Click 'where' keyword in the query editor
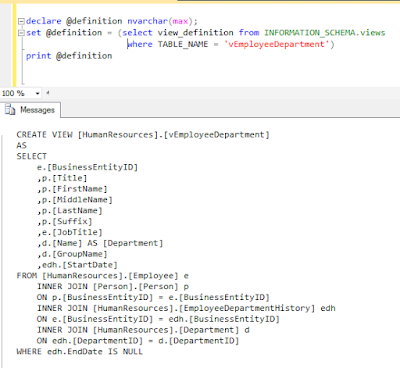Viewport: 400px width, 368px height. [x=140, y=44]
